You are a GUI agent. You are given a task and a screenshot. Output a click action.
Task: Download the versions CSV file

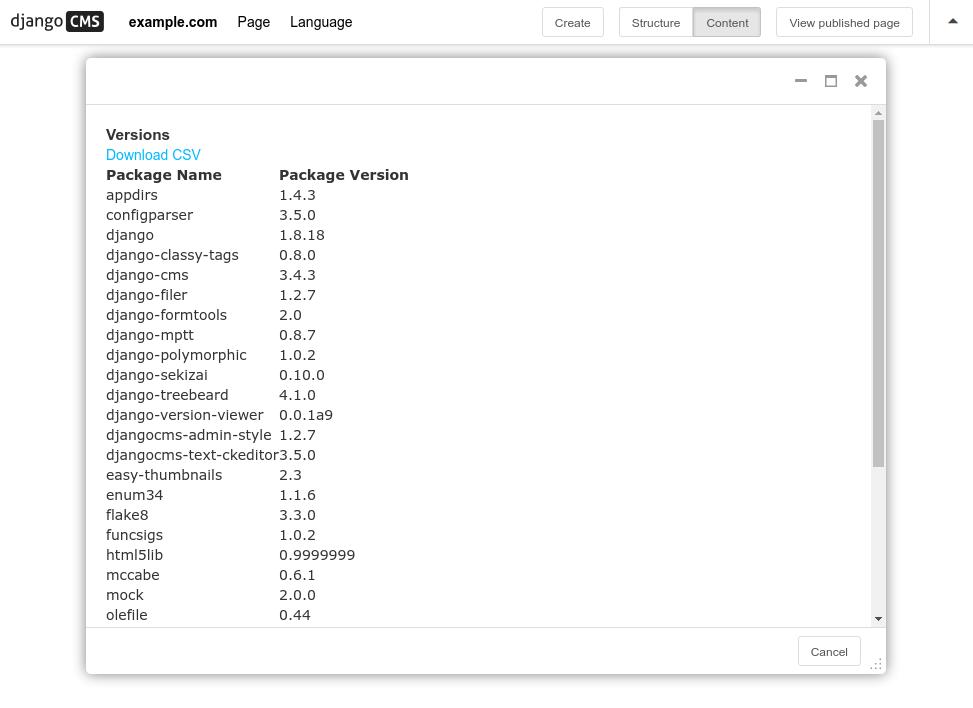pos(153,155)
